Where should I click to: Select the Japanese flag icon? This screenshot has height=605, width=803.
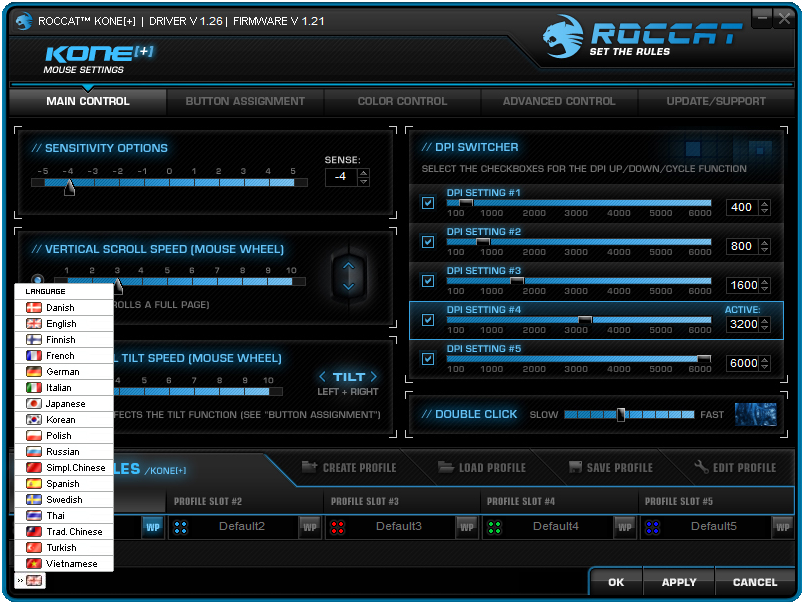34,404
